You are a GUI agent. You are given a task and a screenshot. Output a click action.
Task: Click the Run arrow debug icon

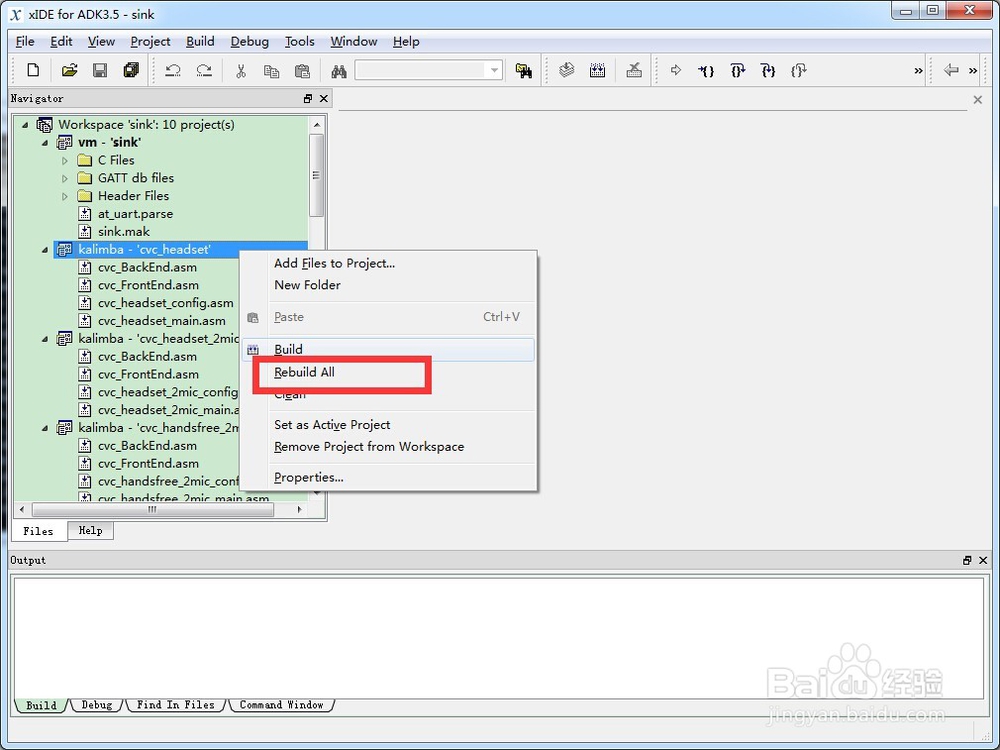(x=676, y=70)
